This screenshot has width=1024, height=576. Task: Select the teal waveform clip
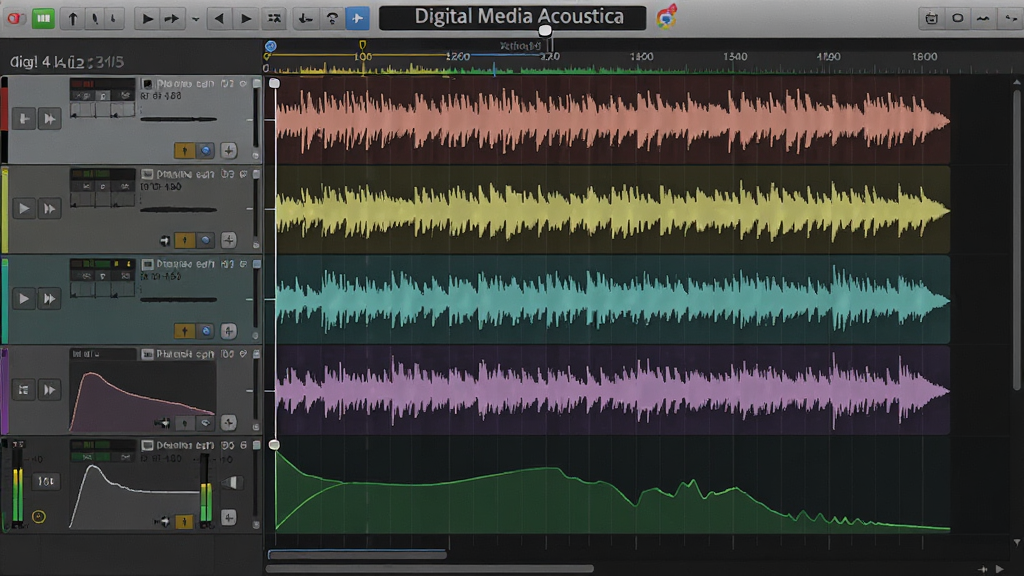tap(613, 300)
